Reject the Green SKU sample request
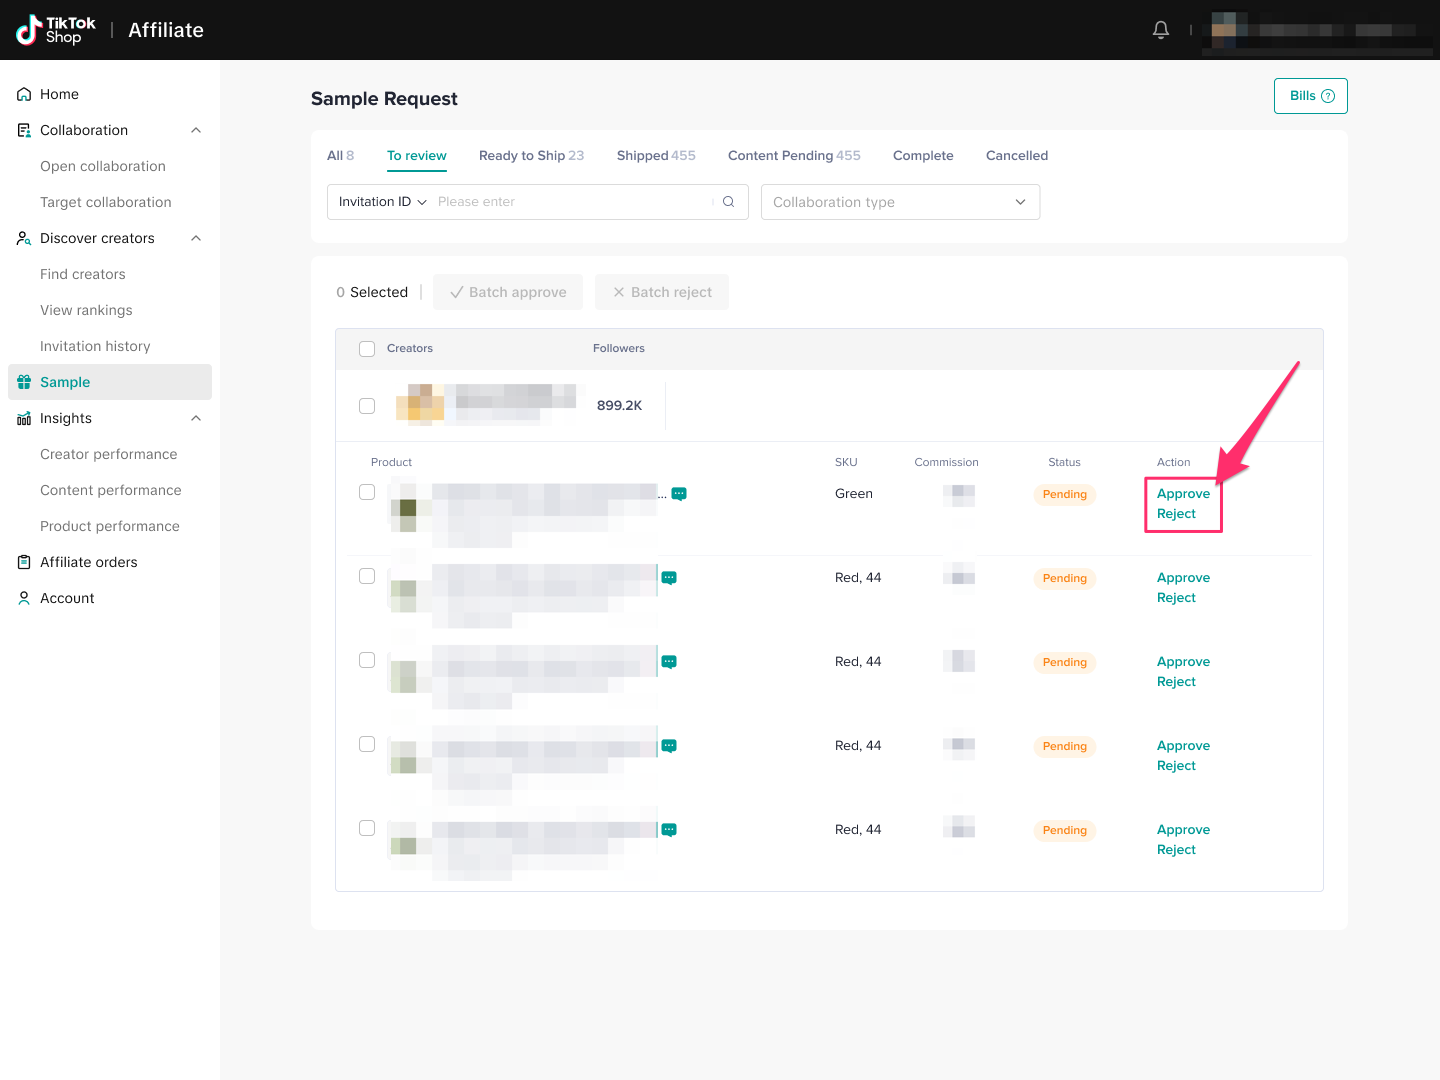This screenshot has width=1440, height=1080. tap(1176, 514)
